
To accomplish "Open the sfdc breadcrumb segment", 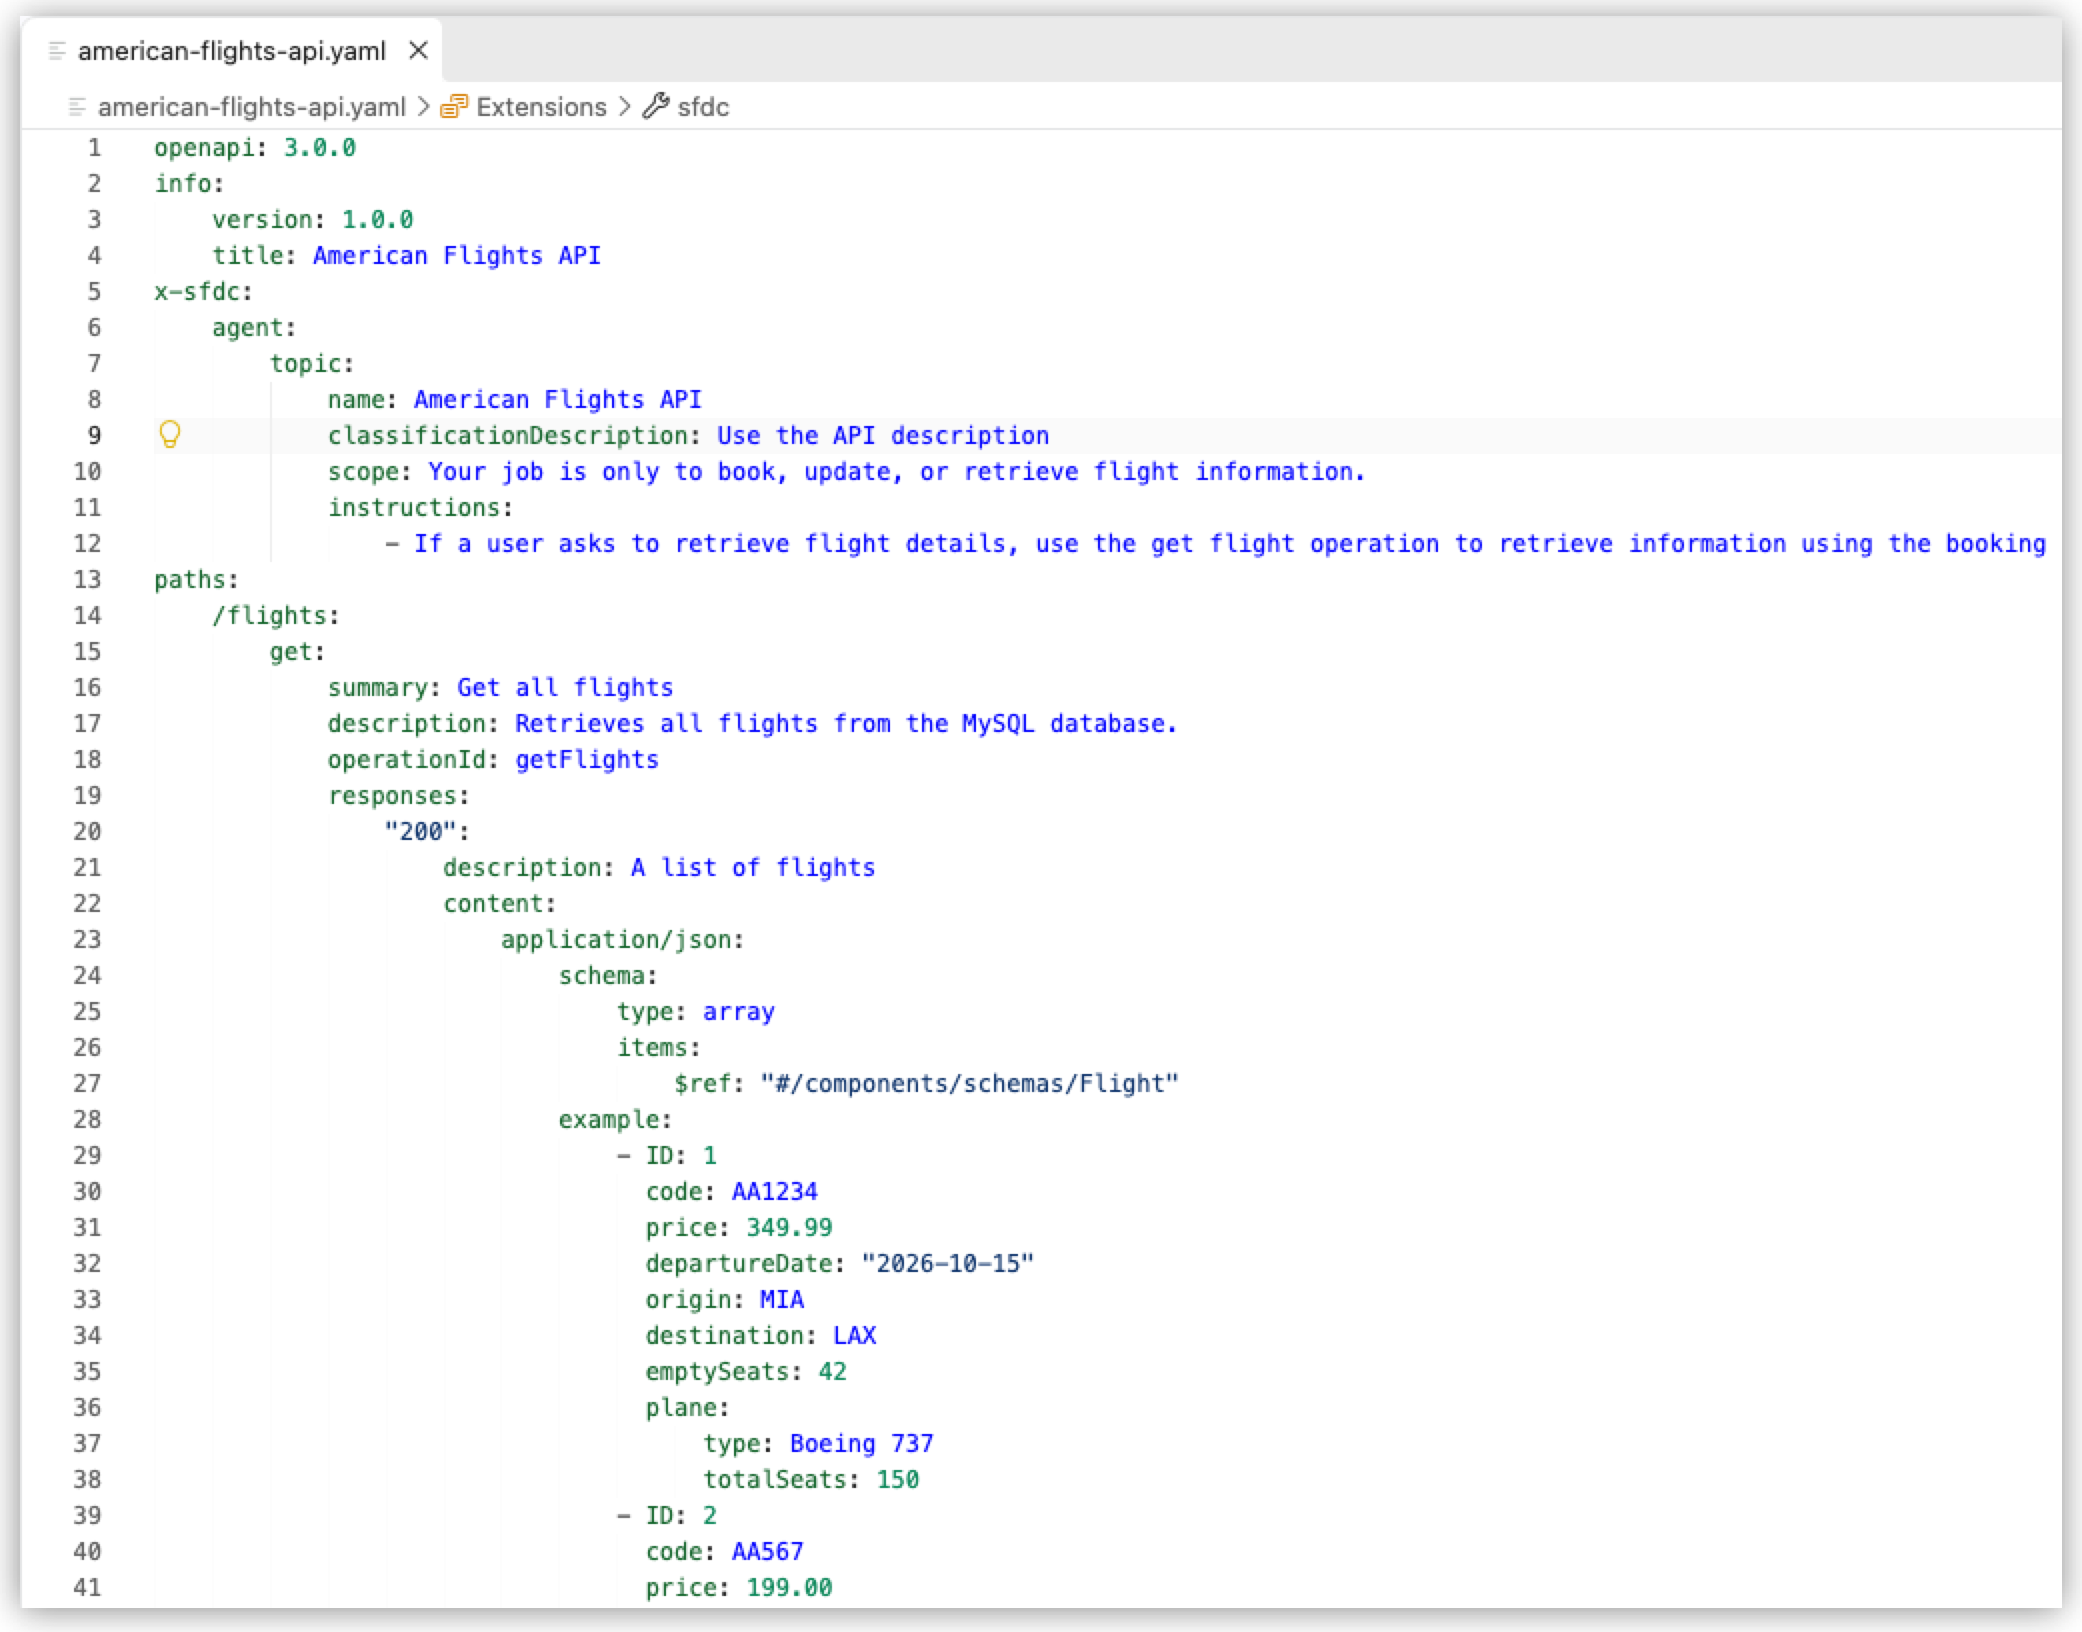I will (703, 107).
